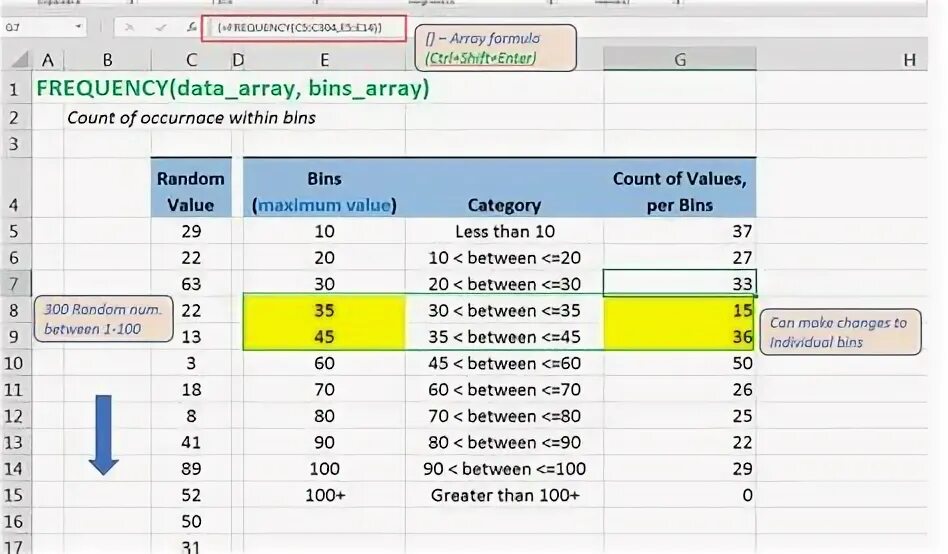The image size is (948, 554).
Task: Select count value 26 in row 11
Action: (680, 389)
